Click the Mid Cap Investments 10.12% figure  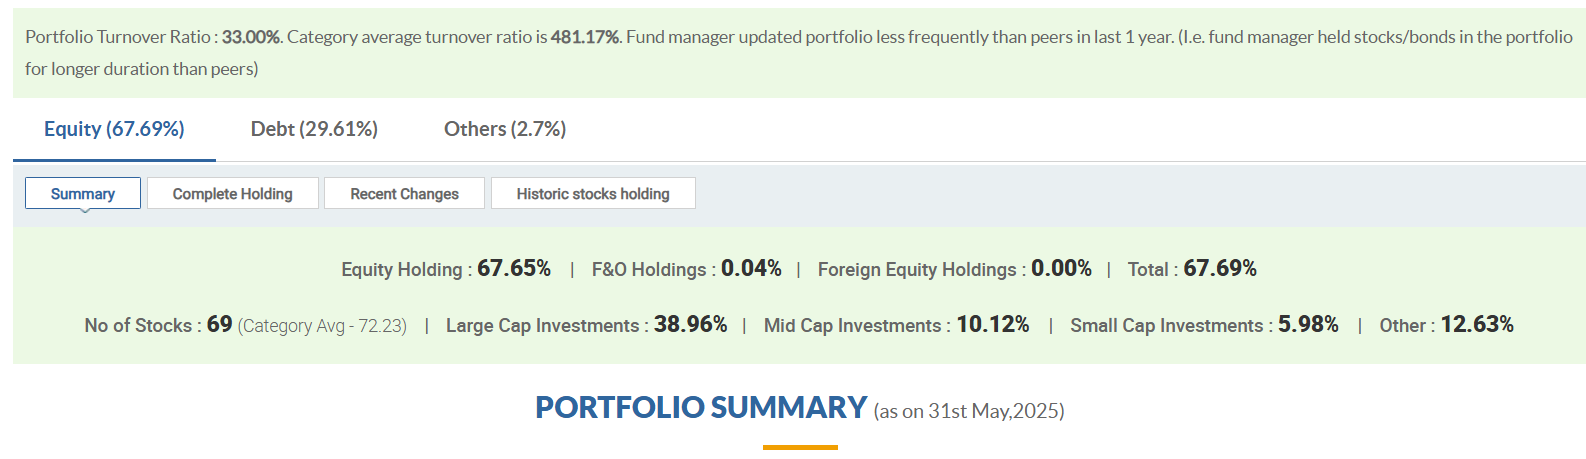point(993,325)
